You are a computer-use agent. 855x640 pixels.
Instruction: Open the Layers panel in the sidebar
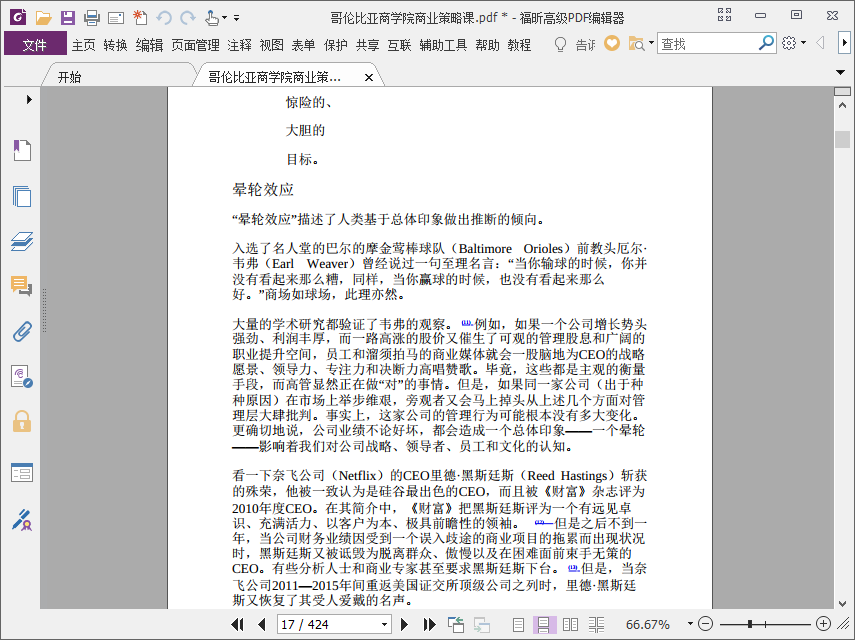[22, 241]
